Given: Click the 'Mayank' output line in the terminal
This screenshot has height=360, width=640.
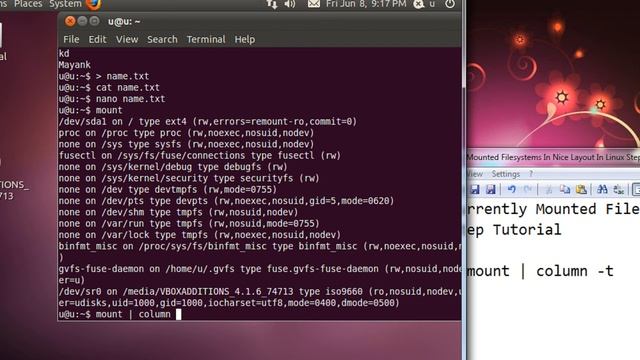Looking at the screenshot, I should point(74,65).
